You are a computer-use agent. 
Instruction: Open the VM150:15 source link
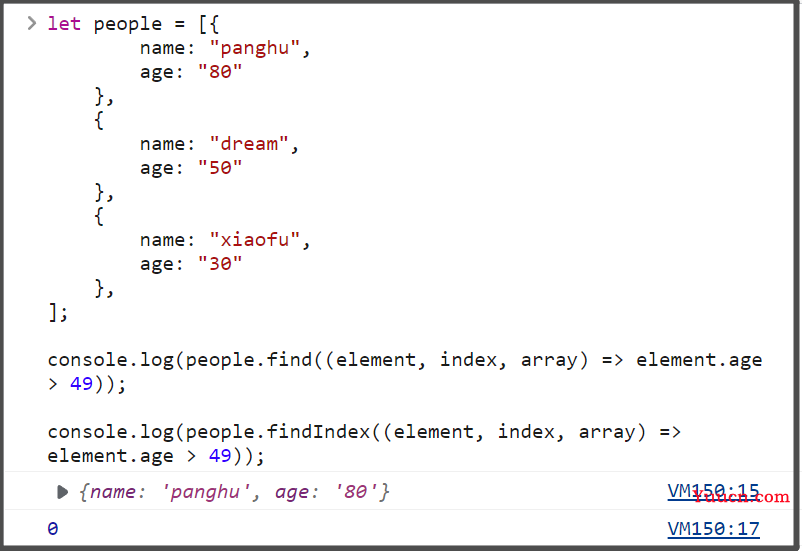pyautogui.click(x=713, y=491)
